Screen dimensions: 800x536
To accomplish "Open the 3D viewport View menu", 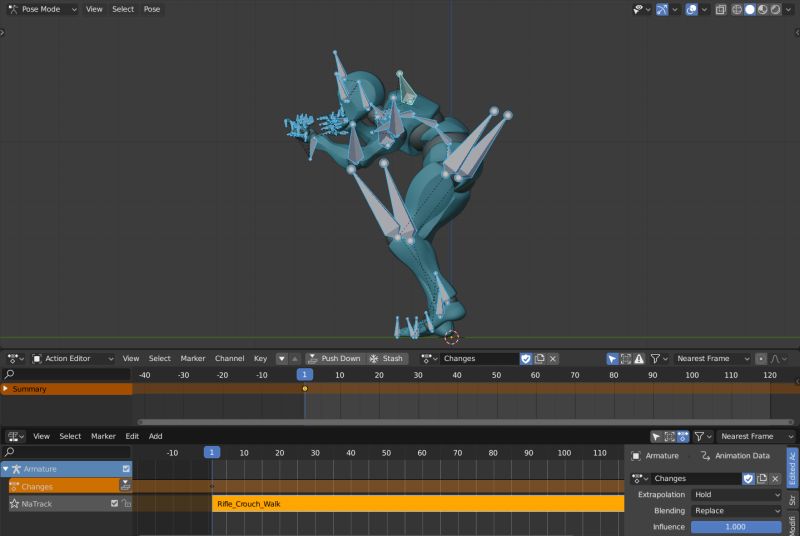I will (x=94, y=9).
